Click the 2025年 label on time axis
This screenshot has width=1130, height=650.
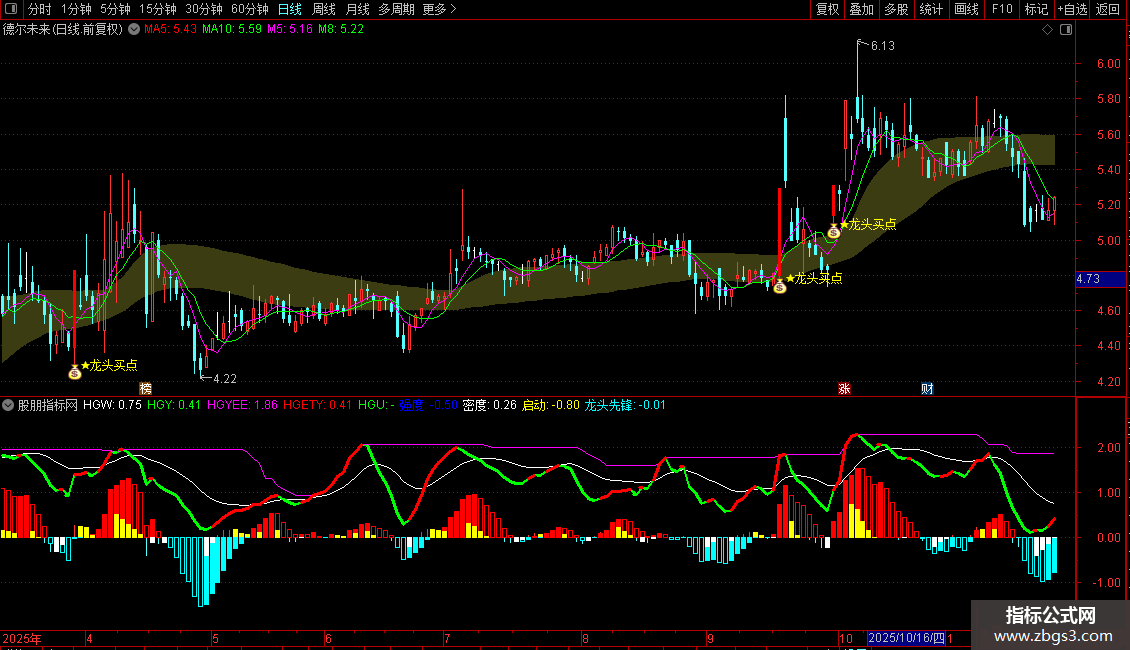tap(22, 638)
